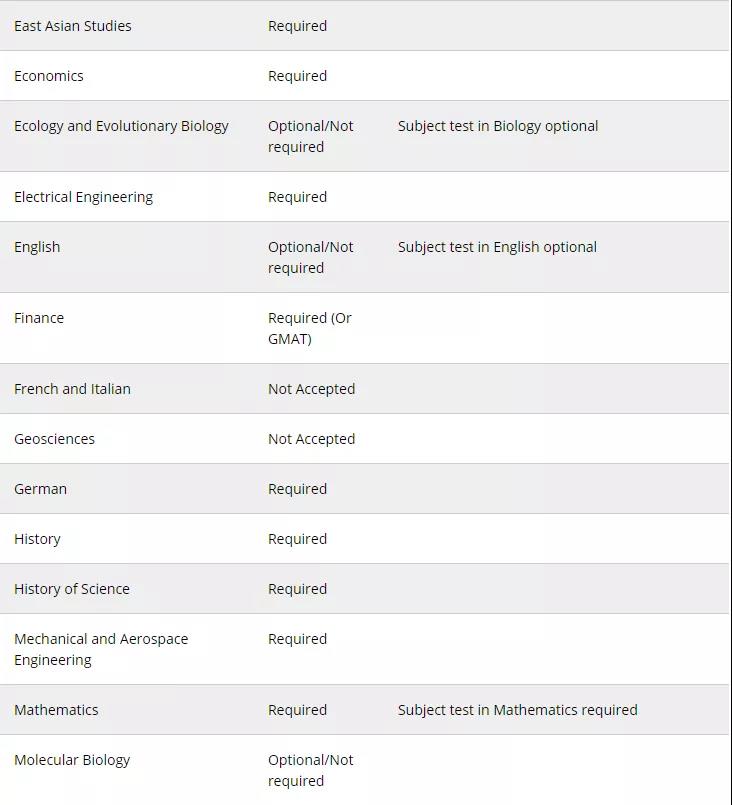Select Mechanical and Aerospace Engineering label

[x=101, y=649]
